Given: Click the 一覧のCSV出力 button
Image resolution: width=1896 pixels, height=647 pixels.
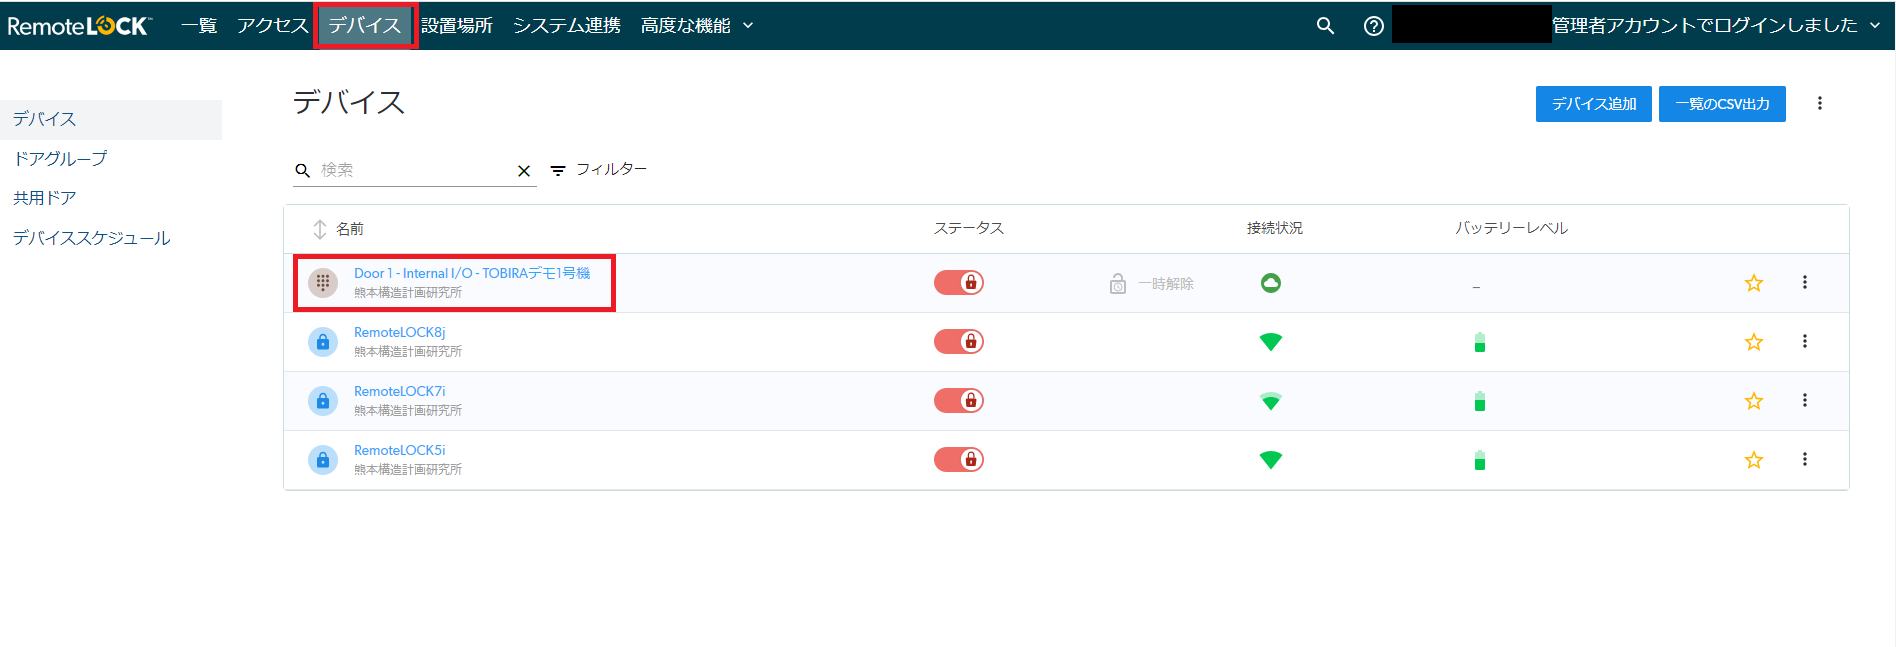Looking at the screenshot, I should tap(1722, 104).
